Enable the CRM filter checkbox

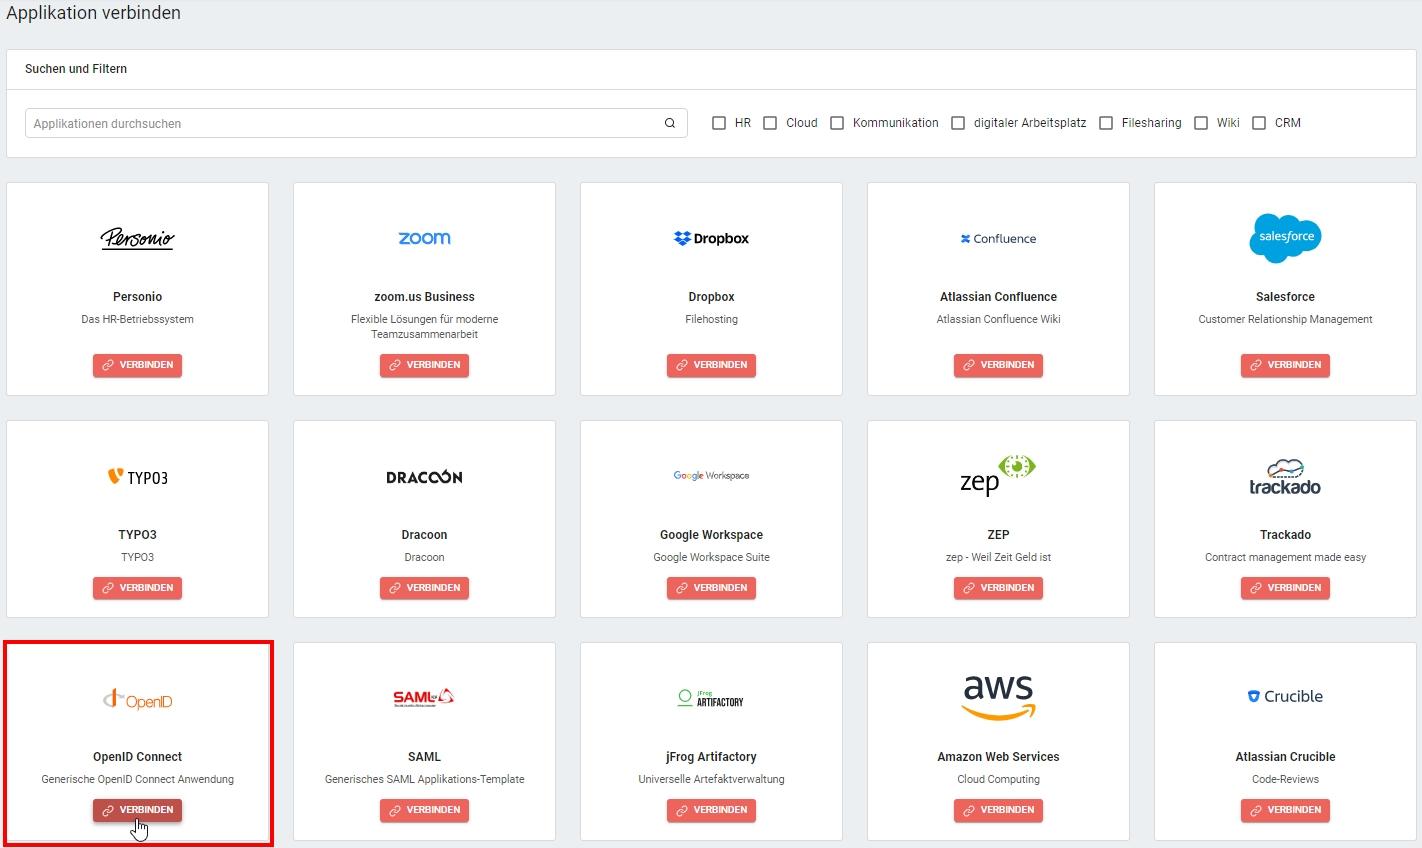pyautogui.click(x=1259, y=123)
